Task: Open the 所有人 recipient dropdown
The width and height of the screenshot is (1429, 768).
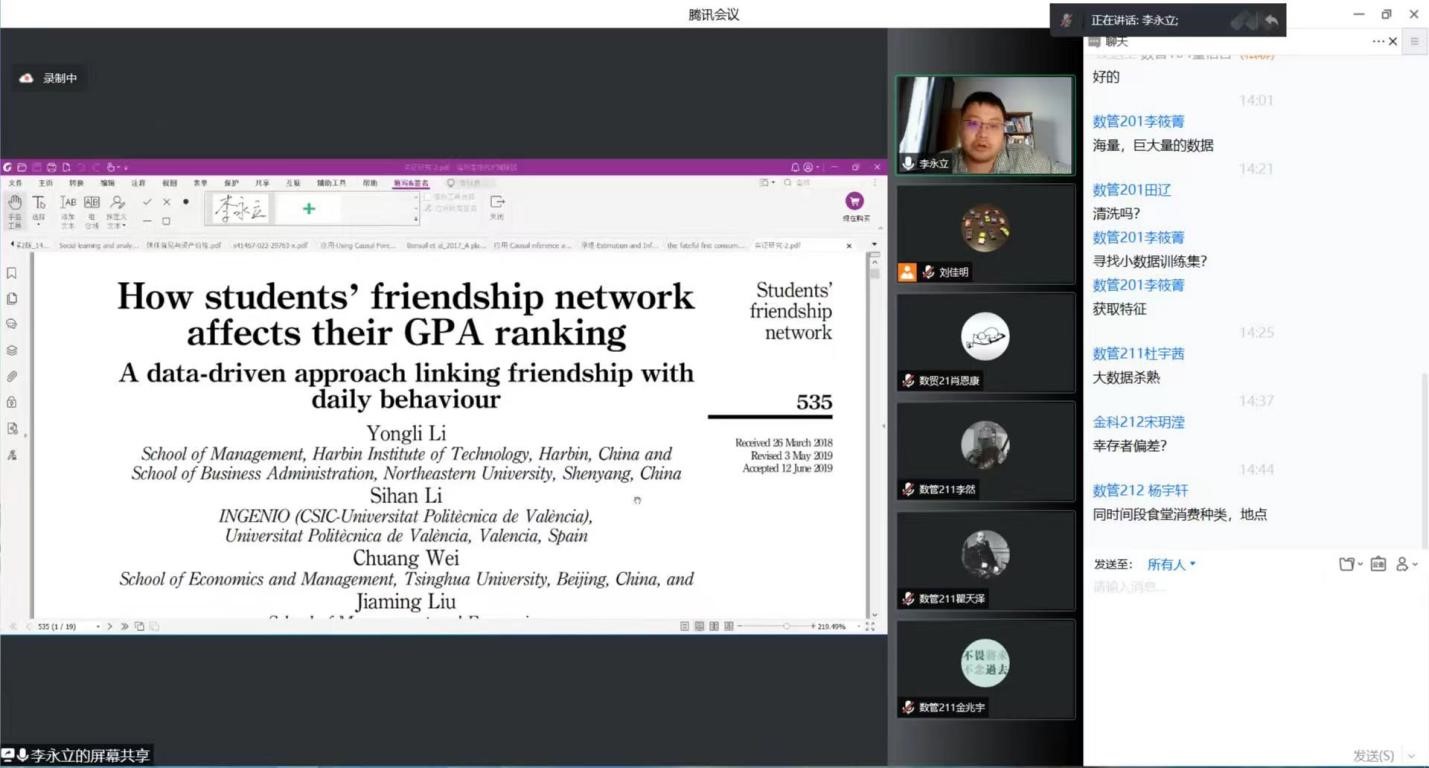Action: 1171,565
